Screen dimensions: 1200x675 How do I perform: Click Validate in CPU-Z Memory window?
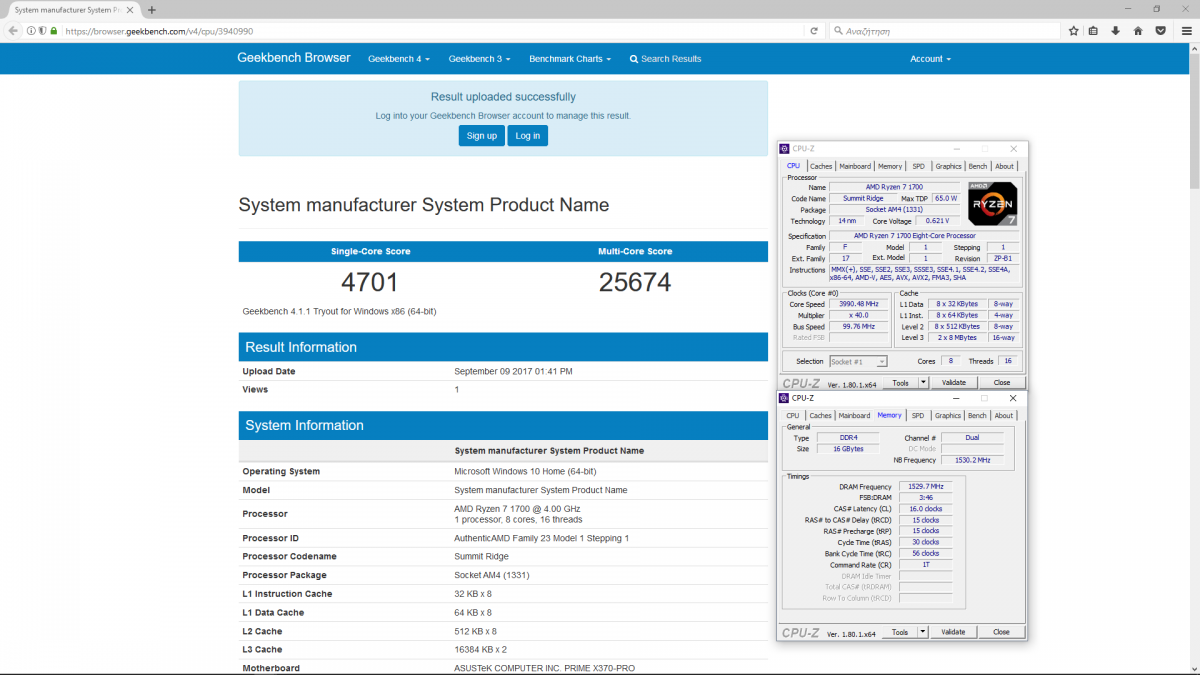954,632
